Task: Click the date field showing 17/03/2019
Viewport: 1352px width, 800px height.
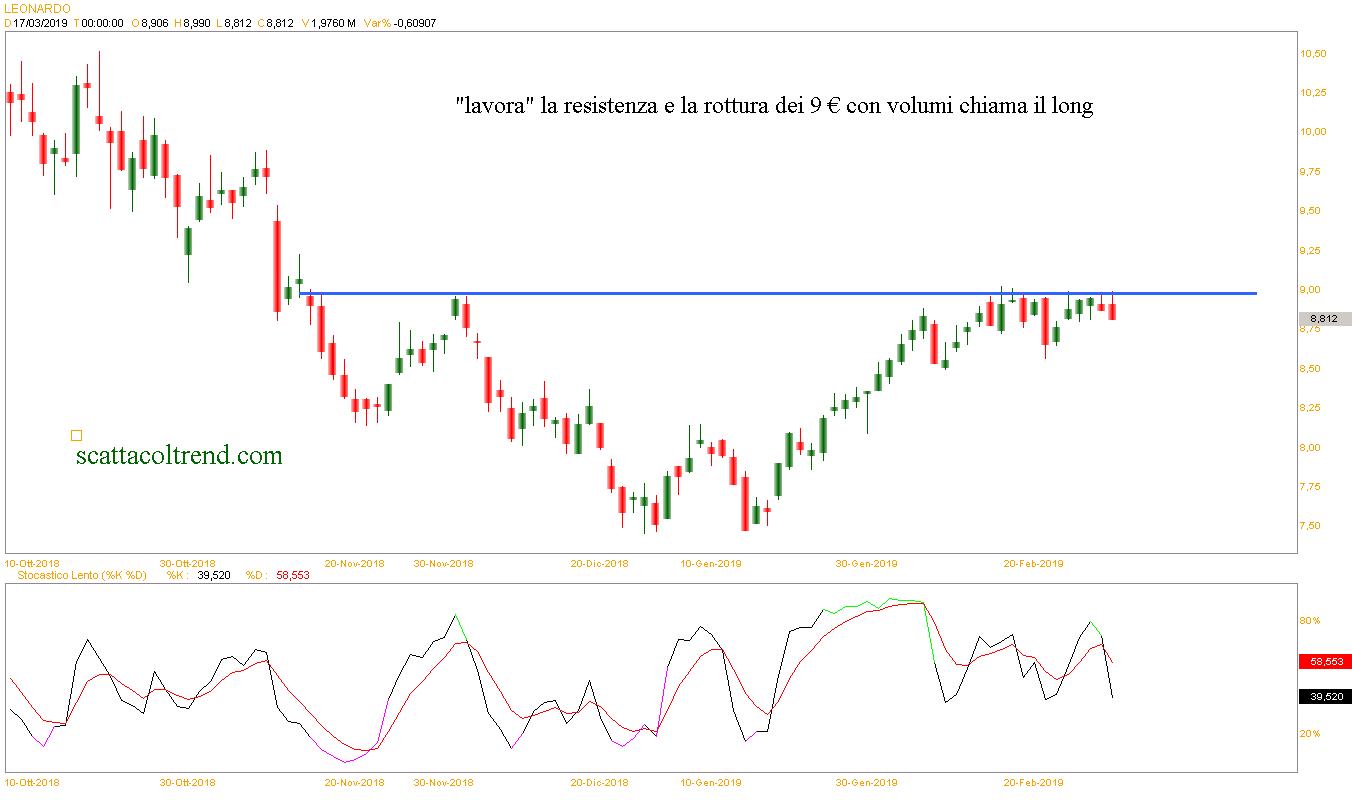Action: pos(41,22)
